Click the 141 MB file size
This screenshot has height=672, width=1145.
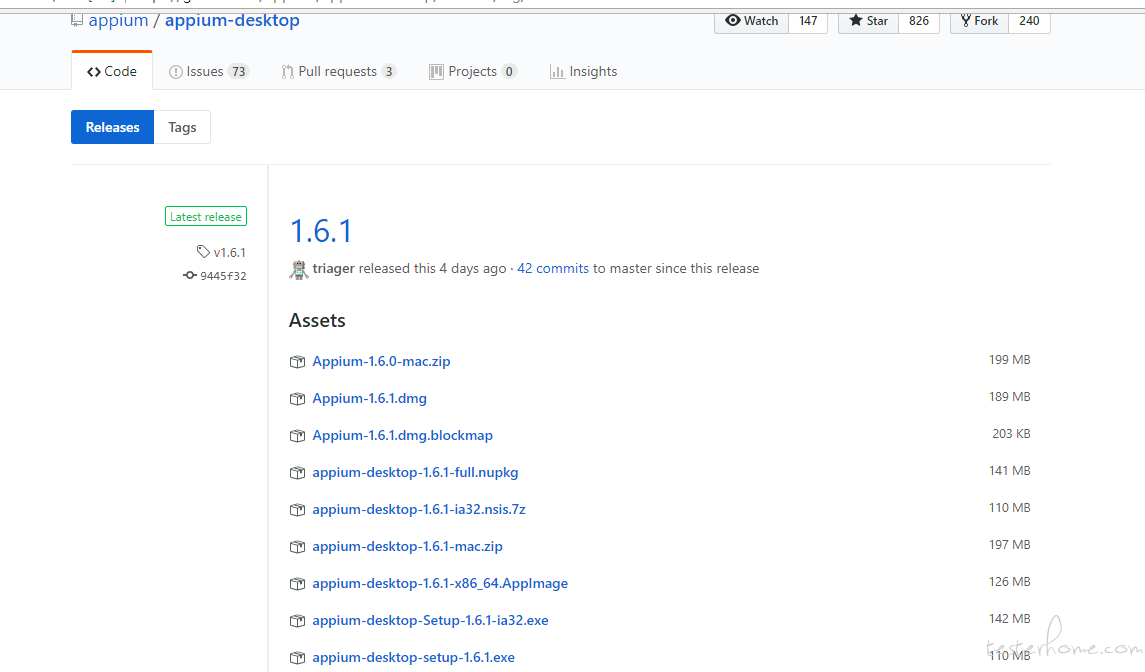pos(1010,471)
